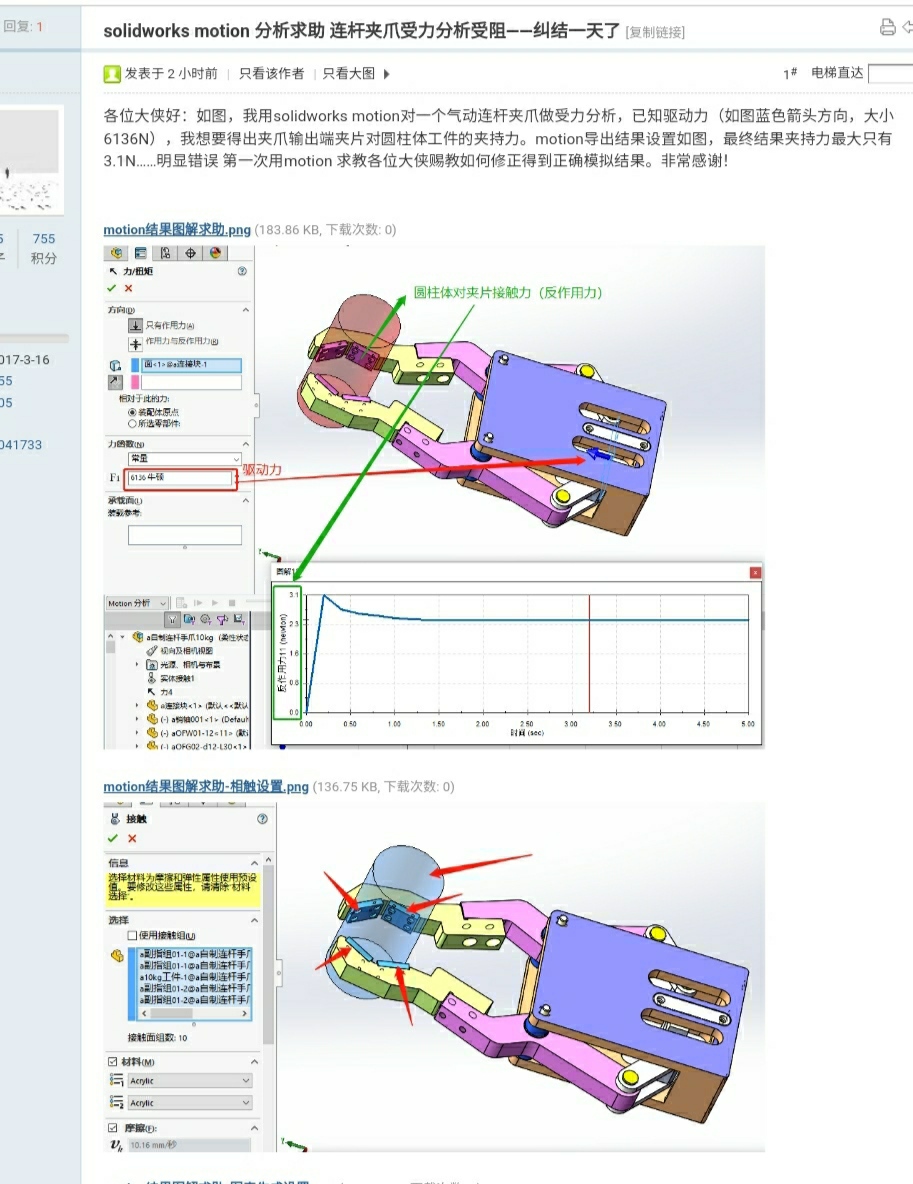Toggle the 材料(M) checkbox

pyautogui.click(x=113, y=1062)
